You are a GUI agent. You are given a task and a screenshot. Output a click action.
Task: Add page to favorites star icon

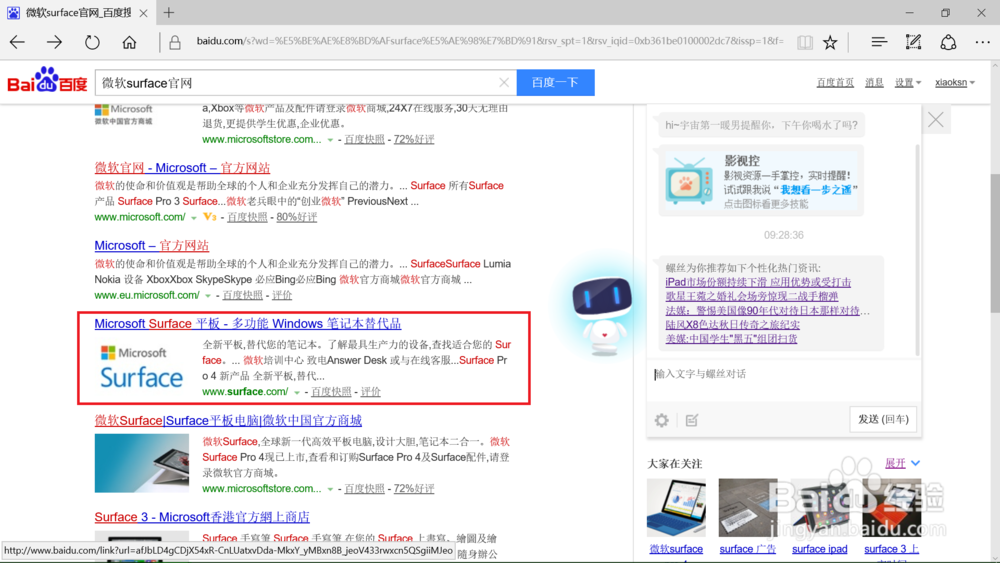click(x=830, y=42)
